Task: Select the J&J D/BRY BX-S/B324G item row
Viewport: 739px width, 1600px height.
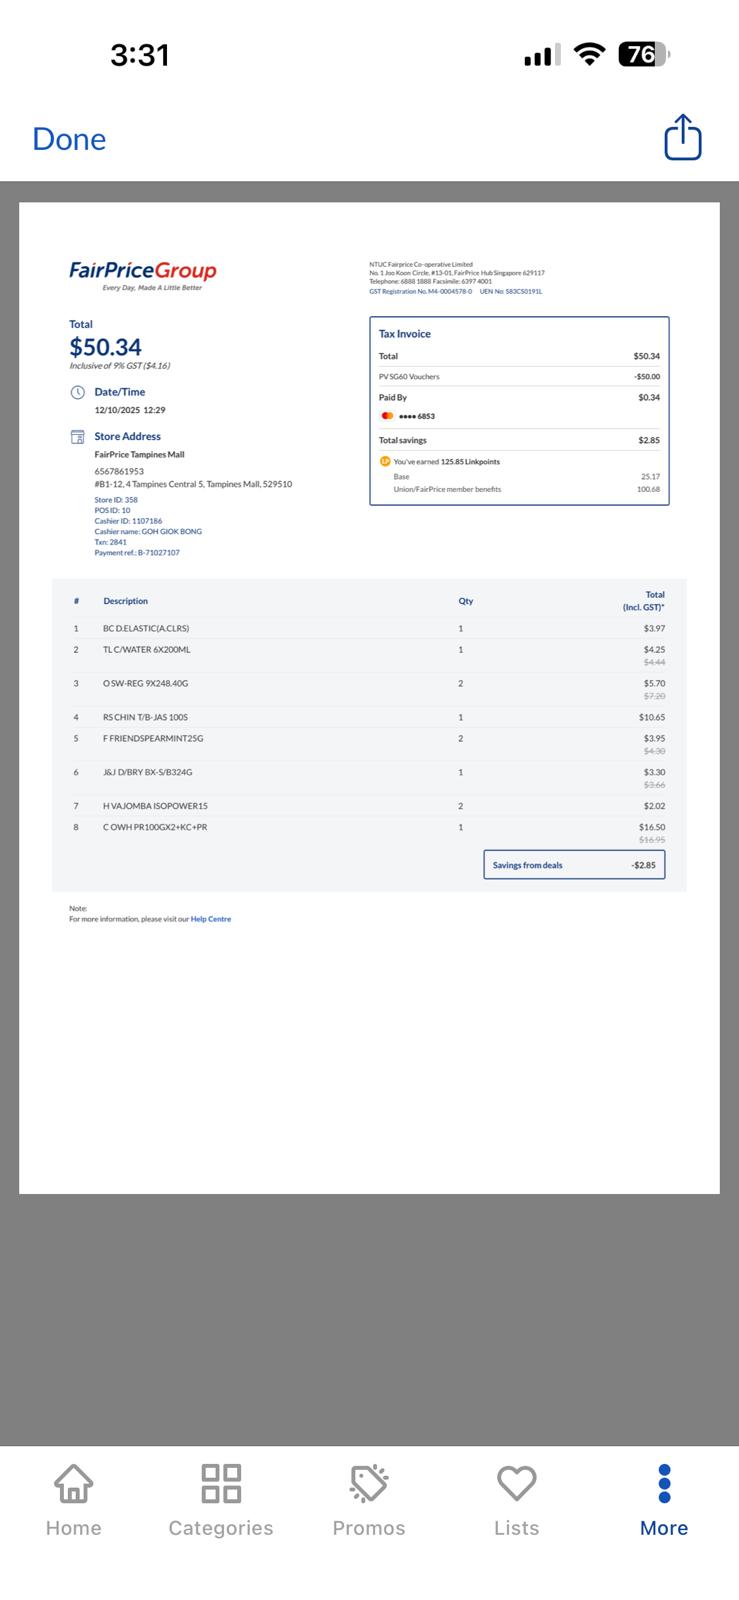Action: pyautogui.click(x=369, y=778)
